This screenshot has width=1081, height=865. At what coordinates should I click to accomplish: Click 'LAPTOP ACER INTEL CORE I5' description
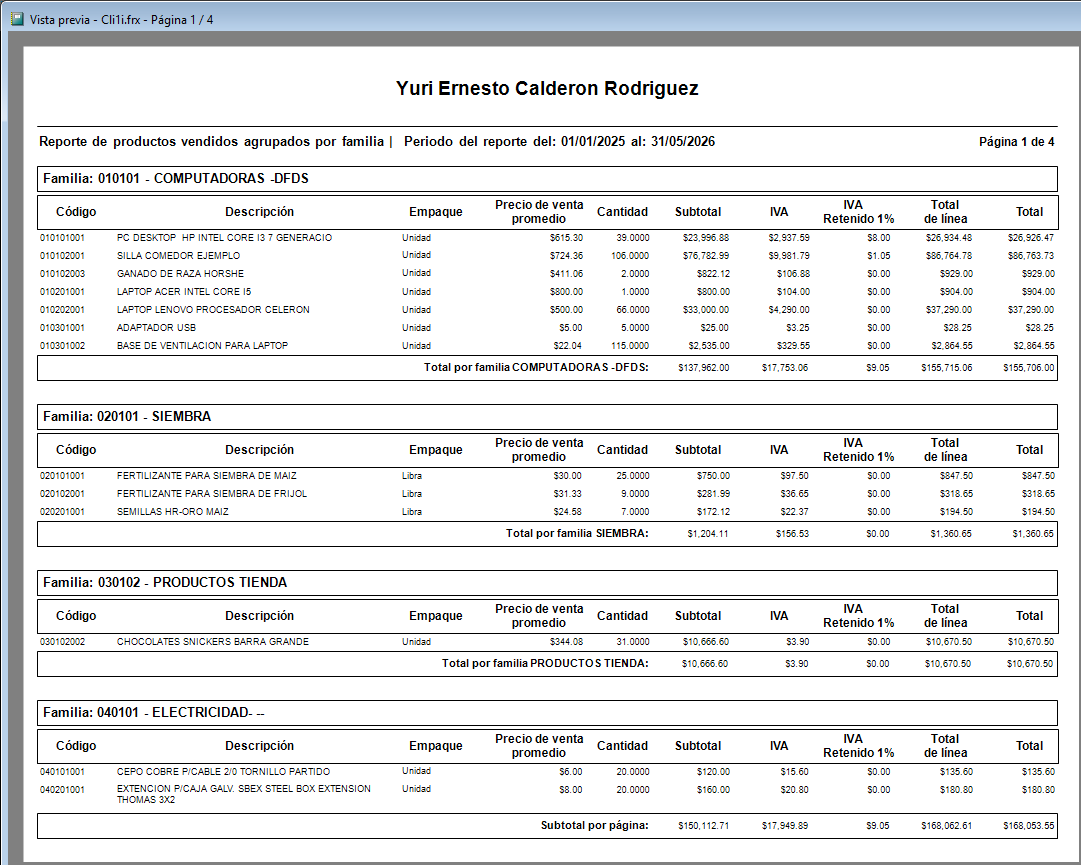click(x=184, y=292)
